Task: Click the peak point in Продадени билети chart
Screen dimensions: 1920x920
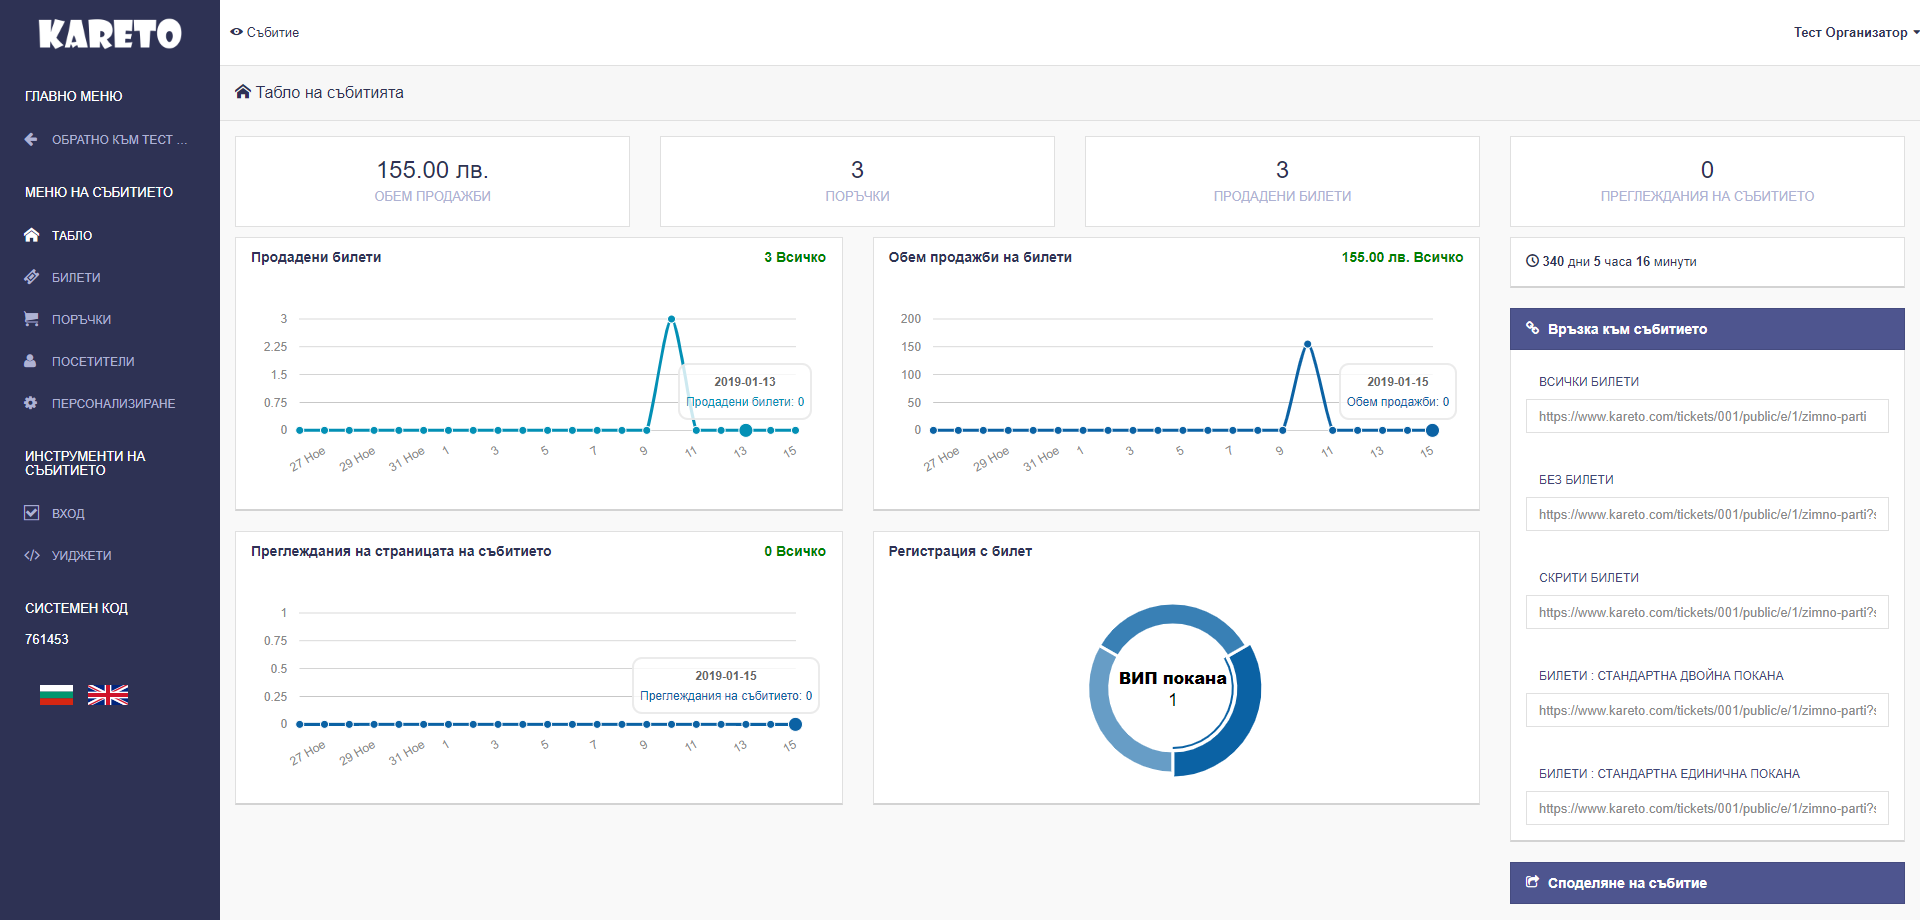Action: click(671, 319)
